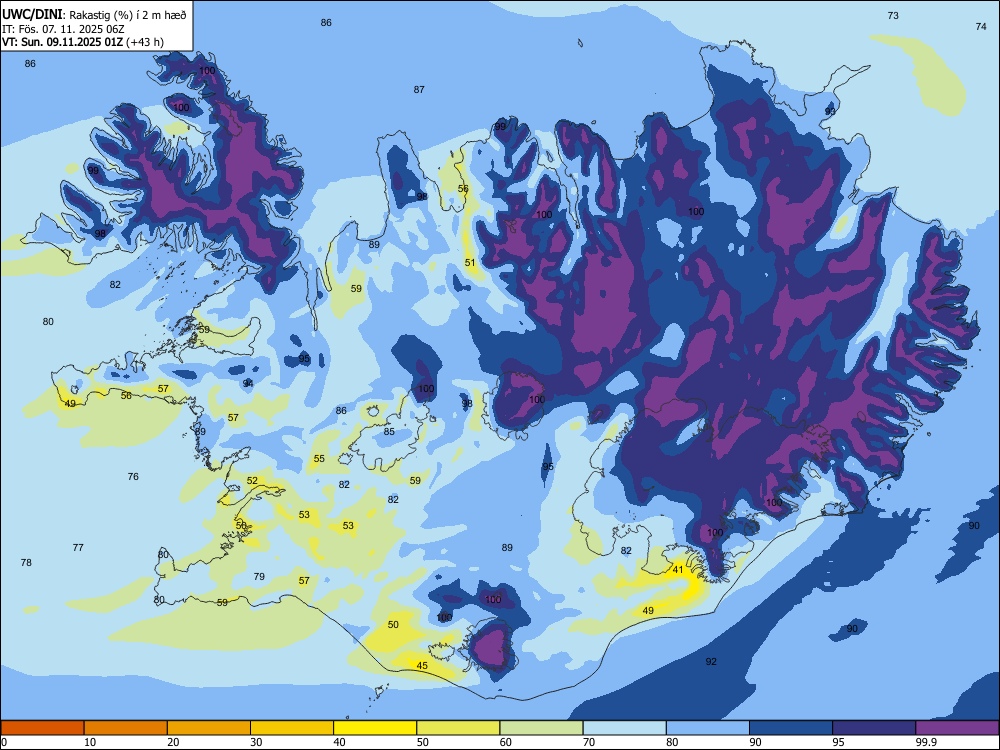Click the offshore value 77
Viewport: 1000px width, 750px height.
click(78, 547)
